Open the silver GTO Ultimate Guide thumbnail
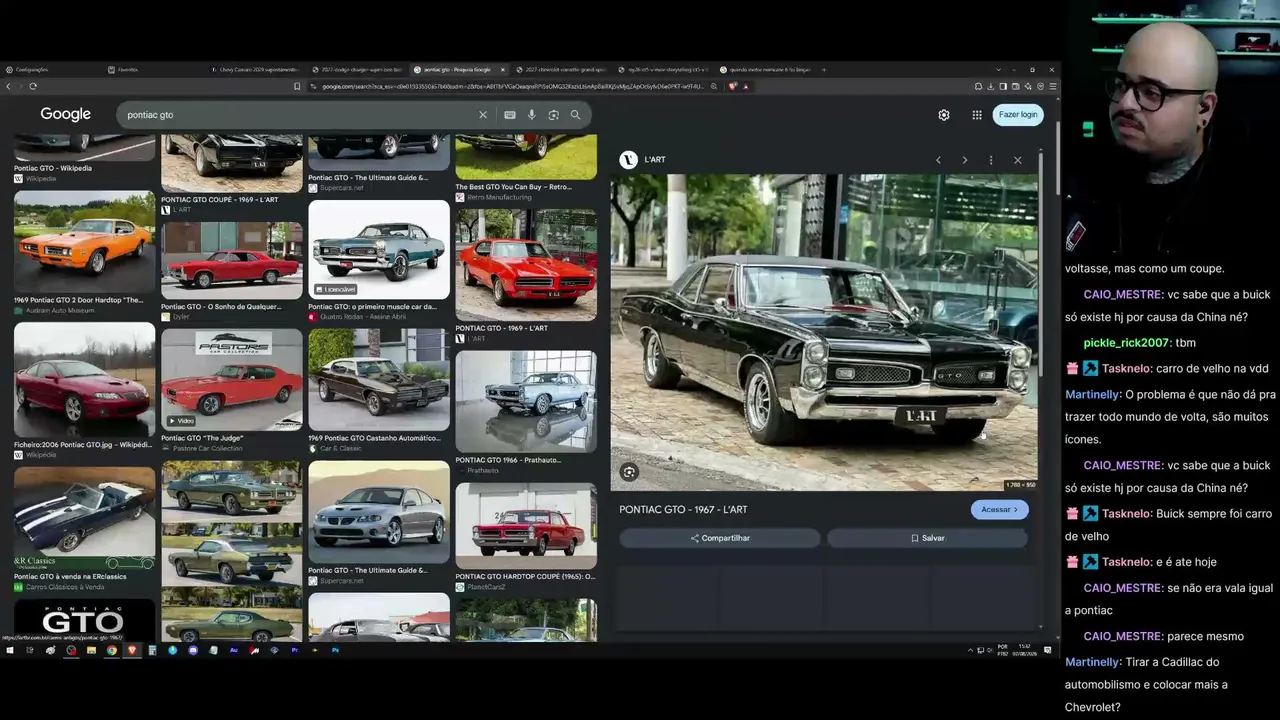This screenshot has height=720, width=1280. 379,512
